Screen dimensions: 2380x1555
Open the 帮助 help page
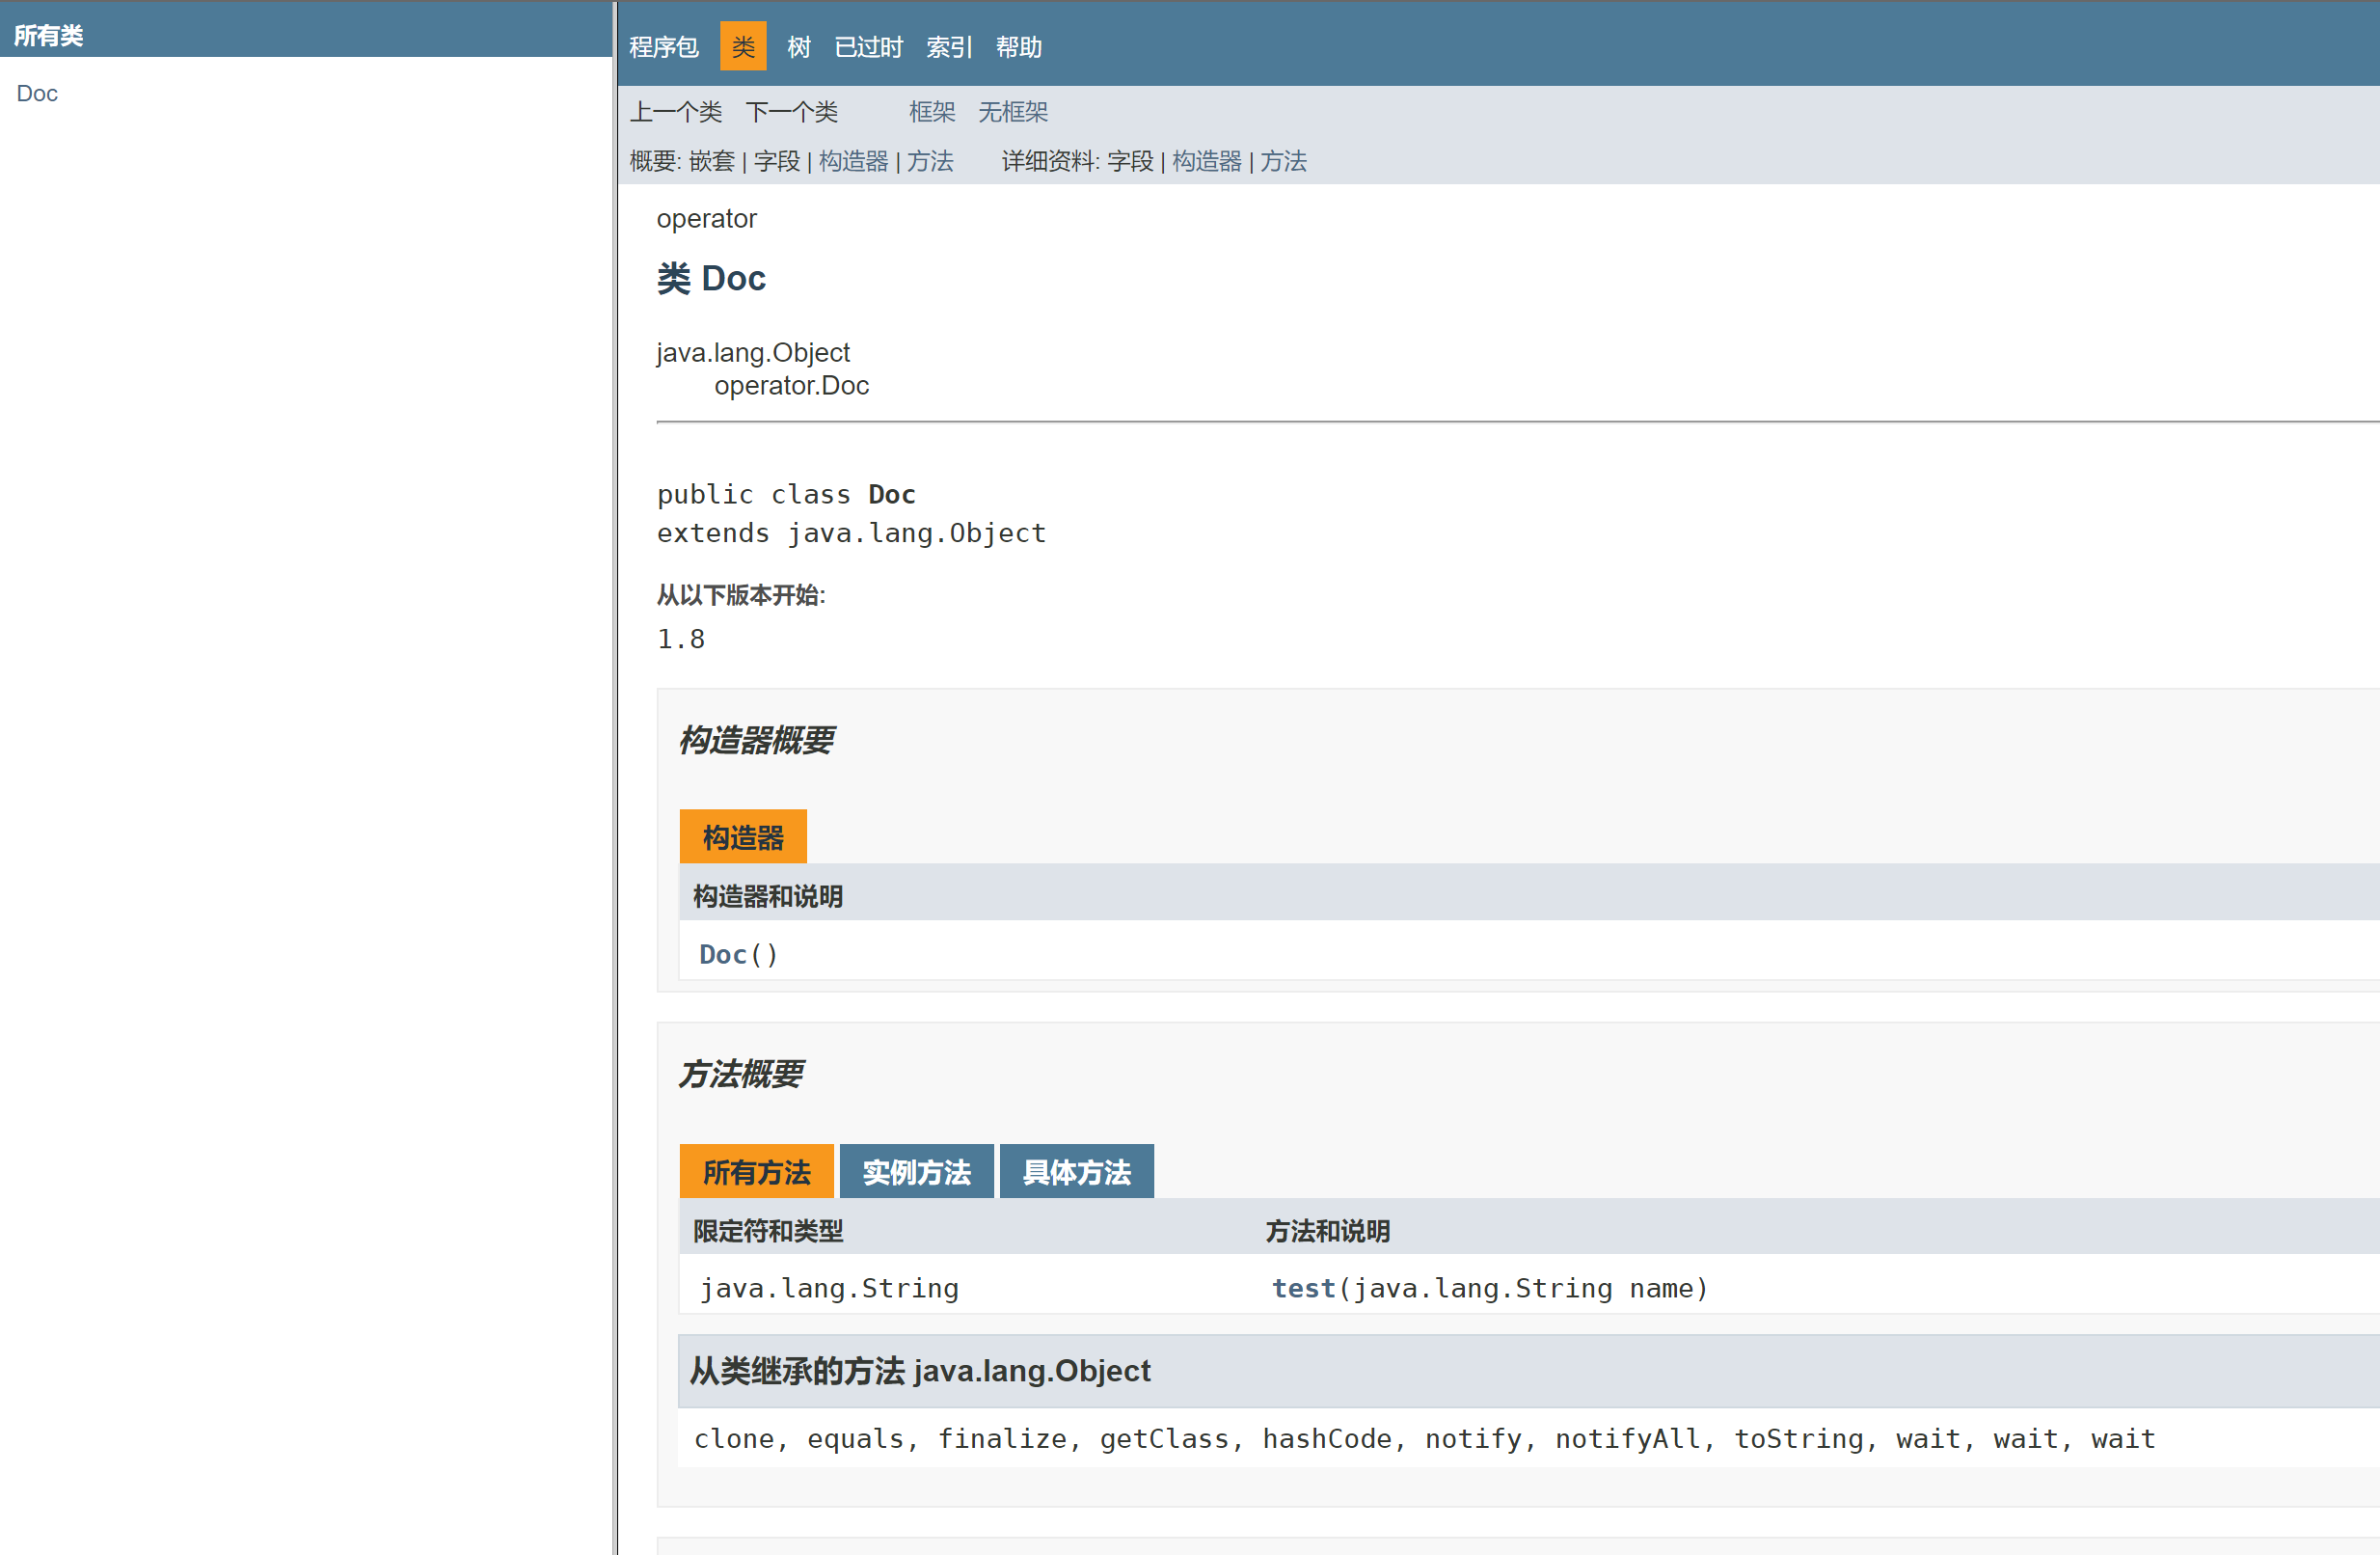pos(1018,47)
